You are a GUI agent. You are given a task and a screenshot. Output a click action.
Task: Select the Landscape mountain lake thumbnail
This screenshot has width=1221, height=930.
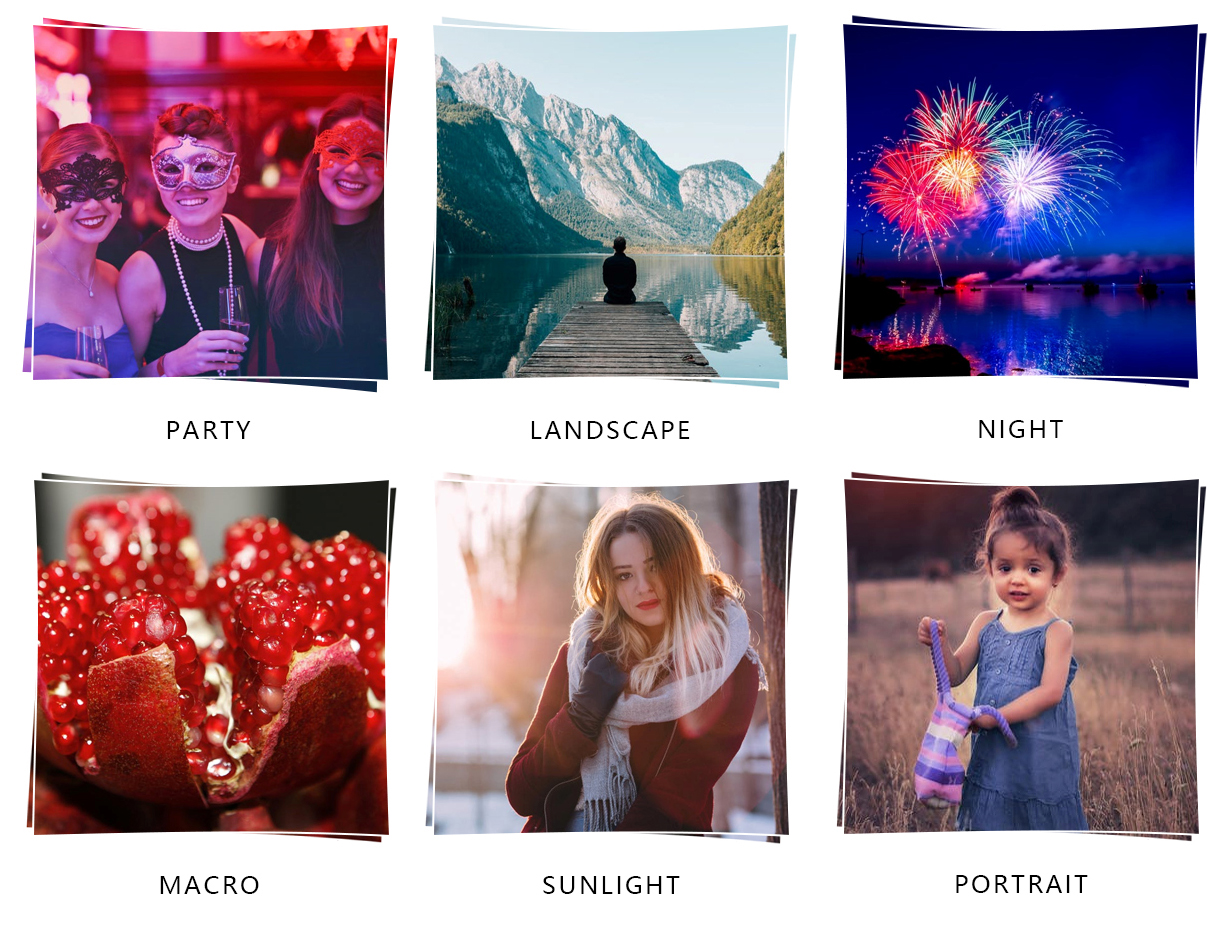click(610, 203)
